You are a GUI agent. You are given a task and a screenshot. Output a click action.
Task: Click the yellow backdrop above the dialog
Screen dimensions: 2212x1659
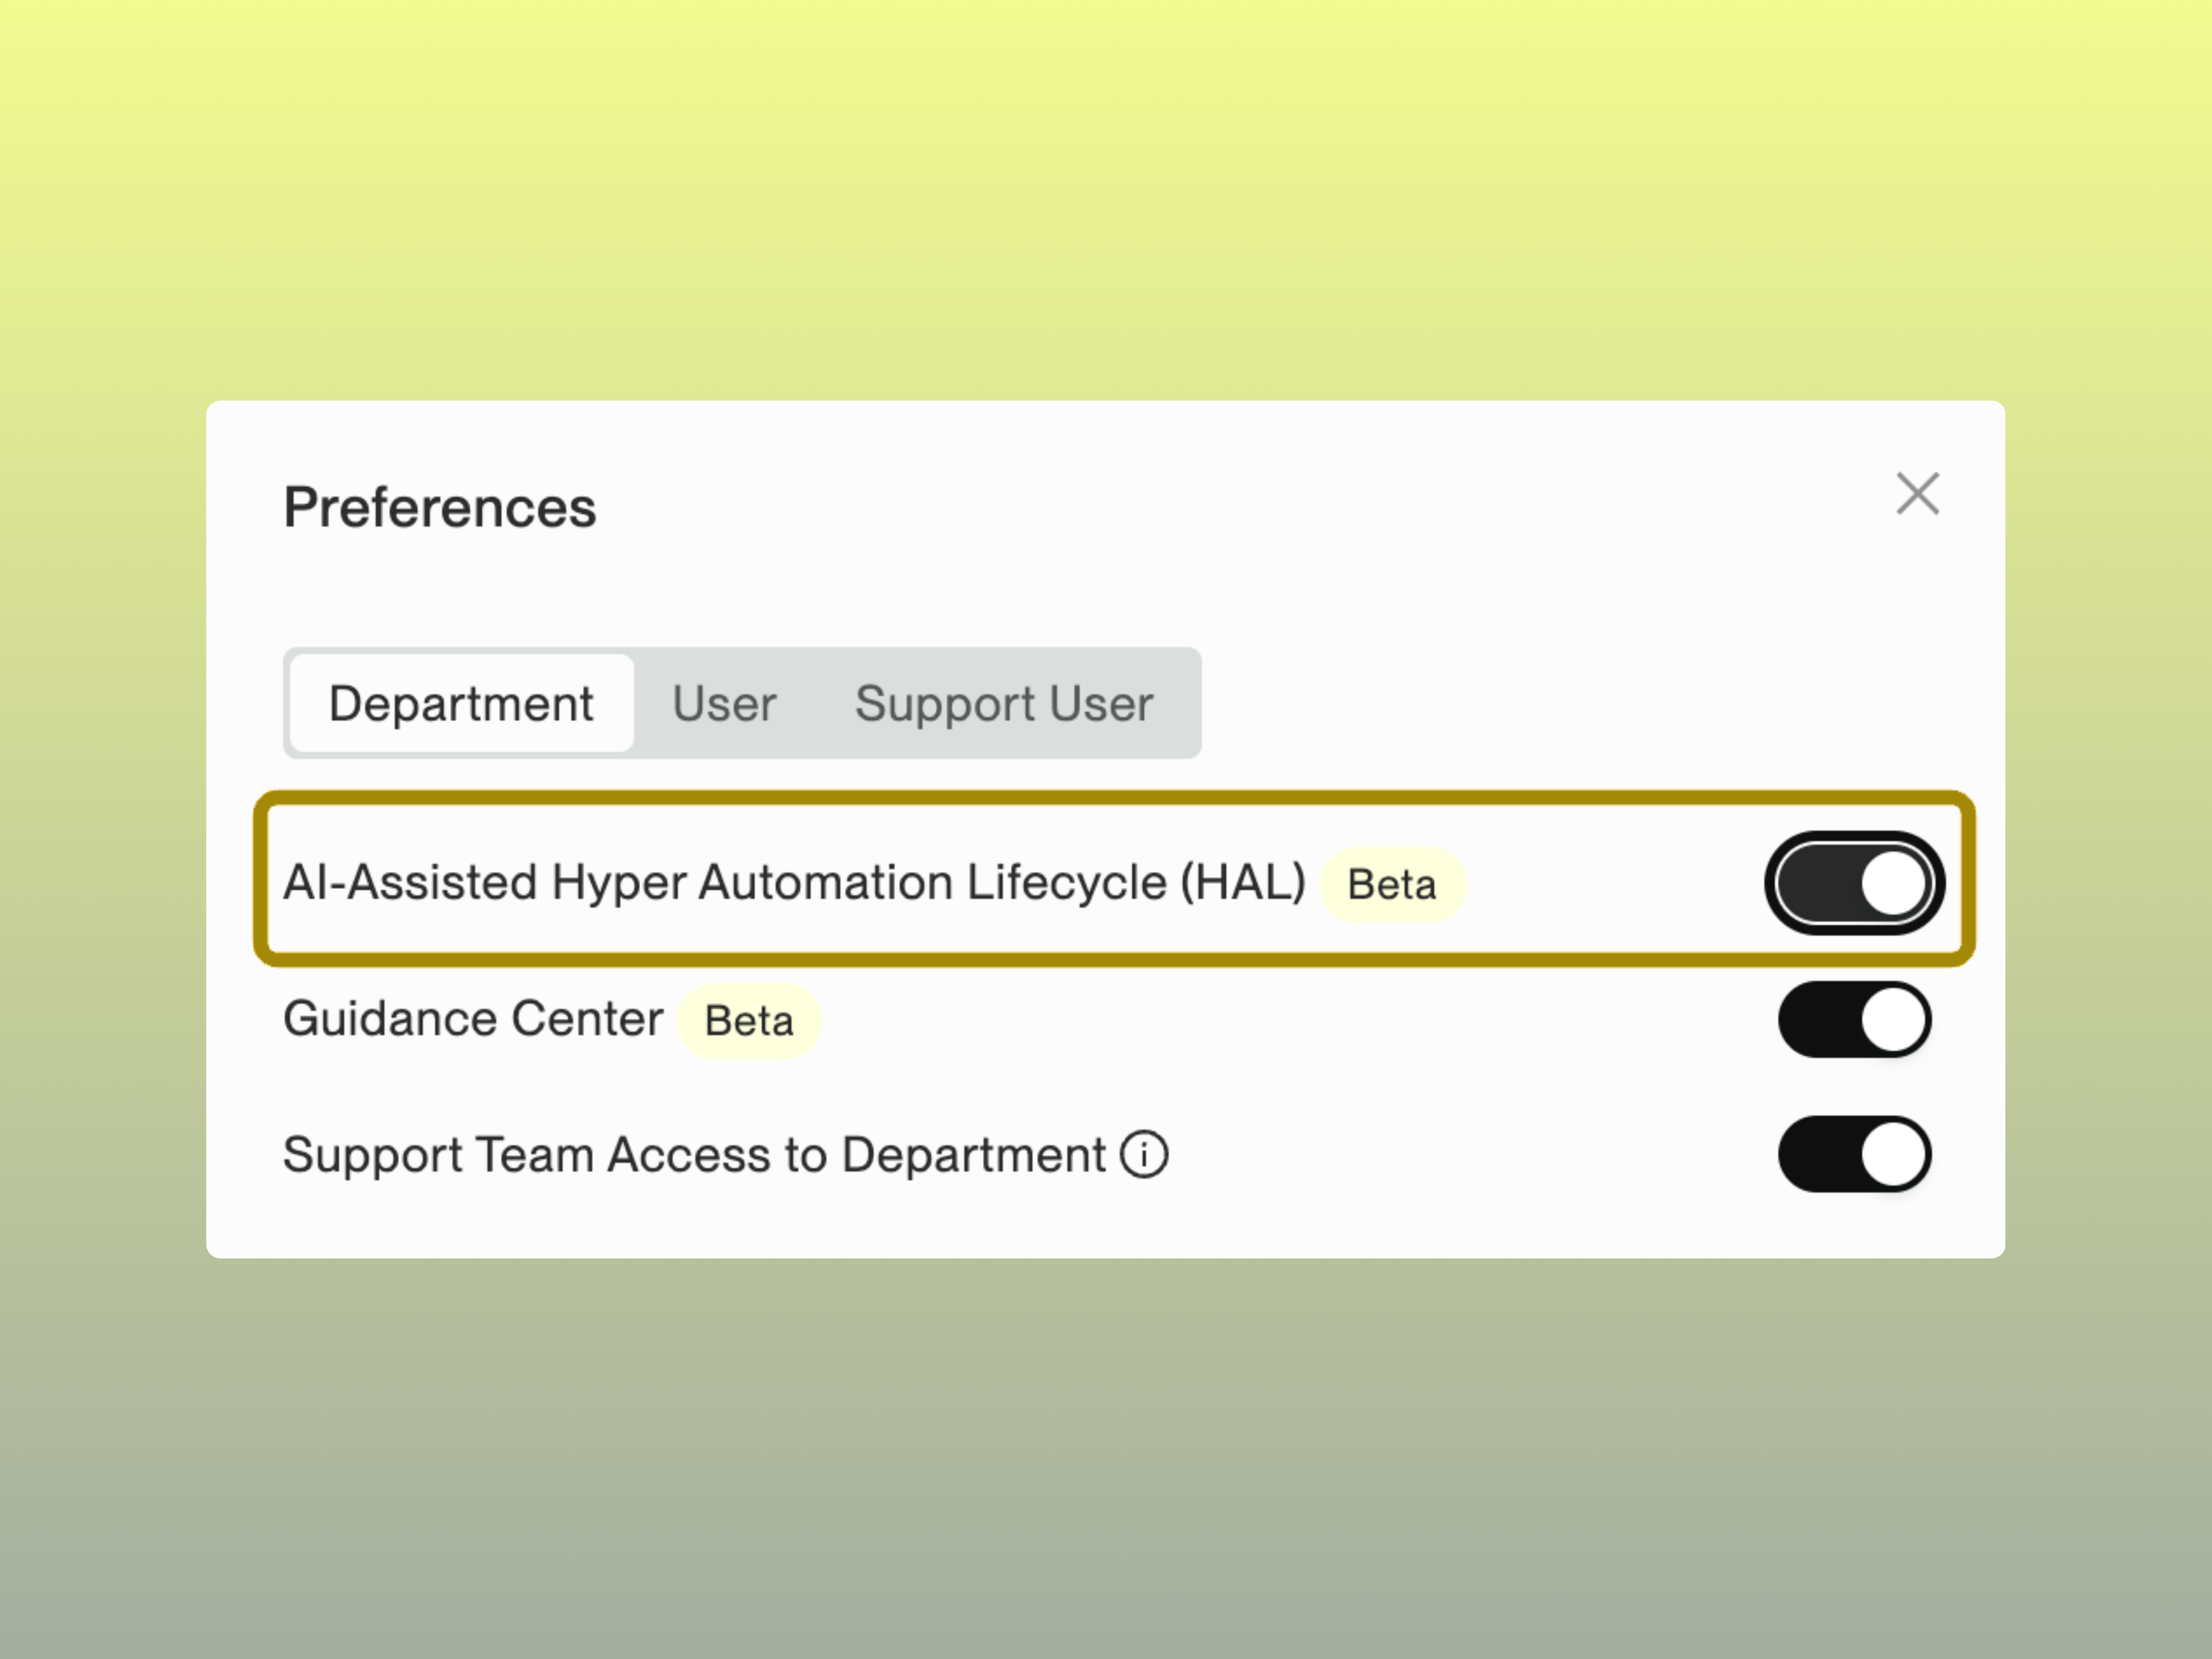1100,200
